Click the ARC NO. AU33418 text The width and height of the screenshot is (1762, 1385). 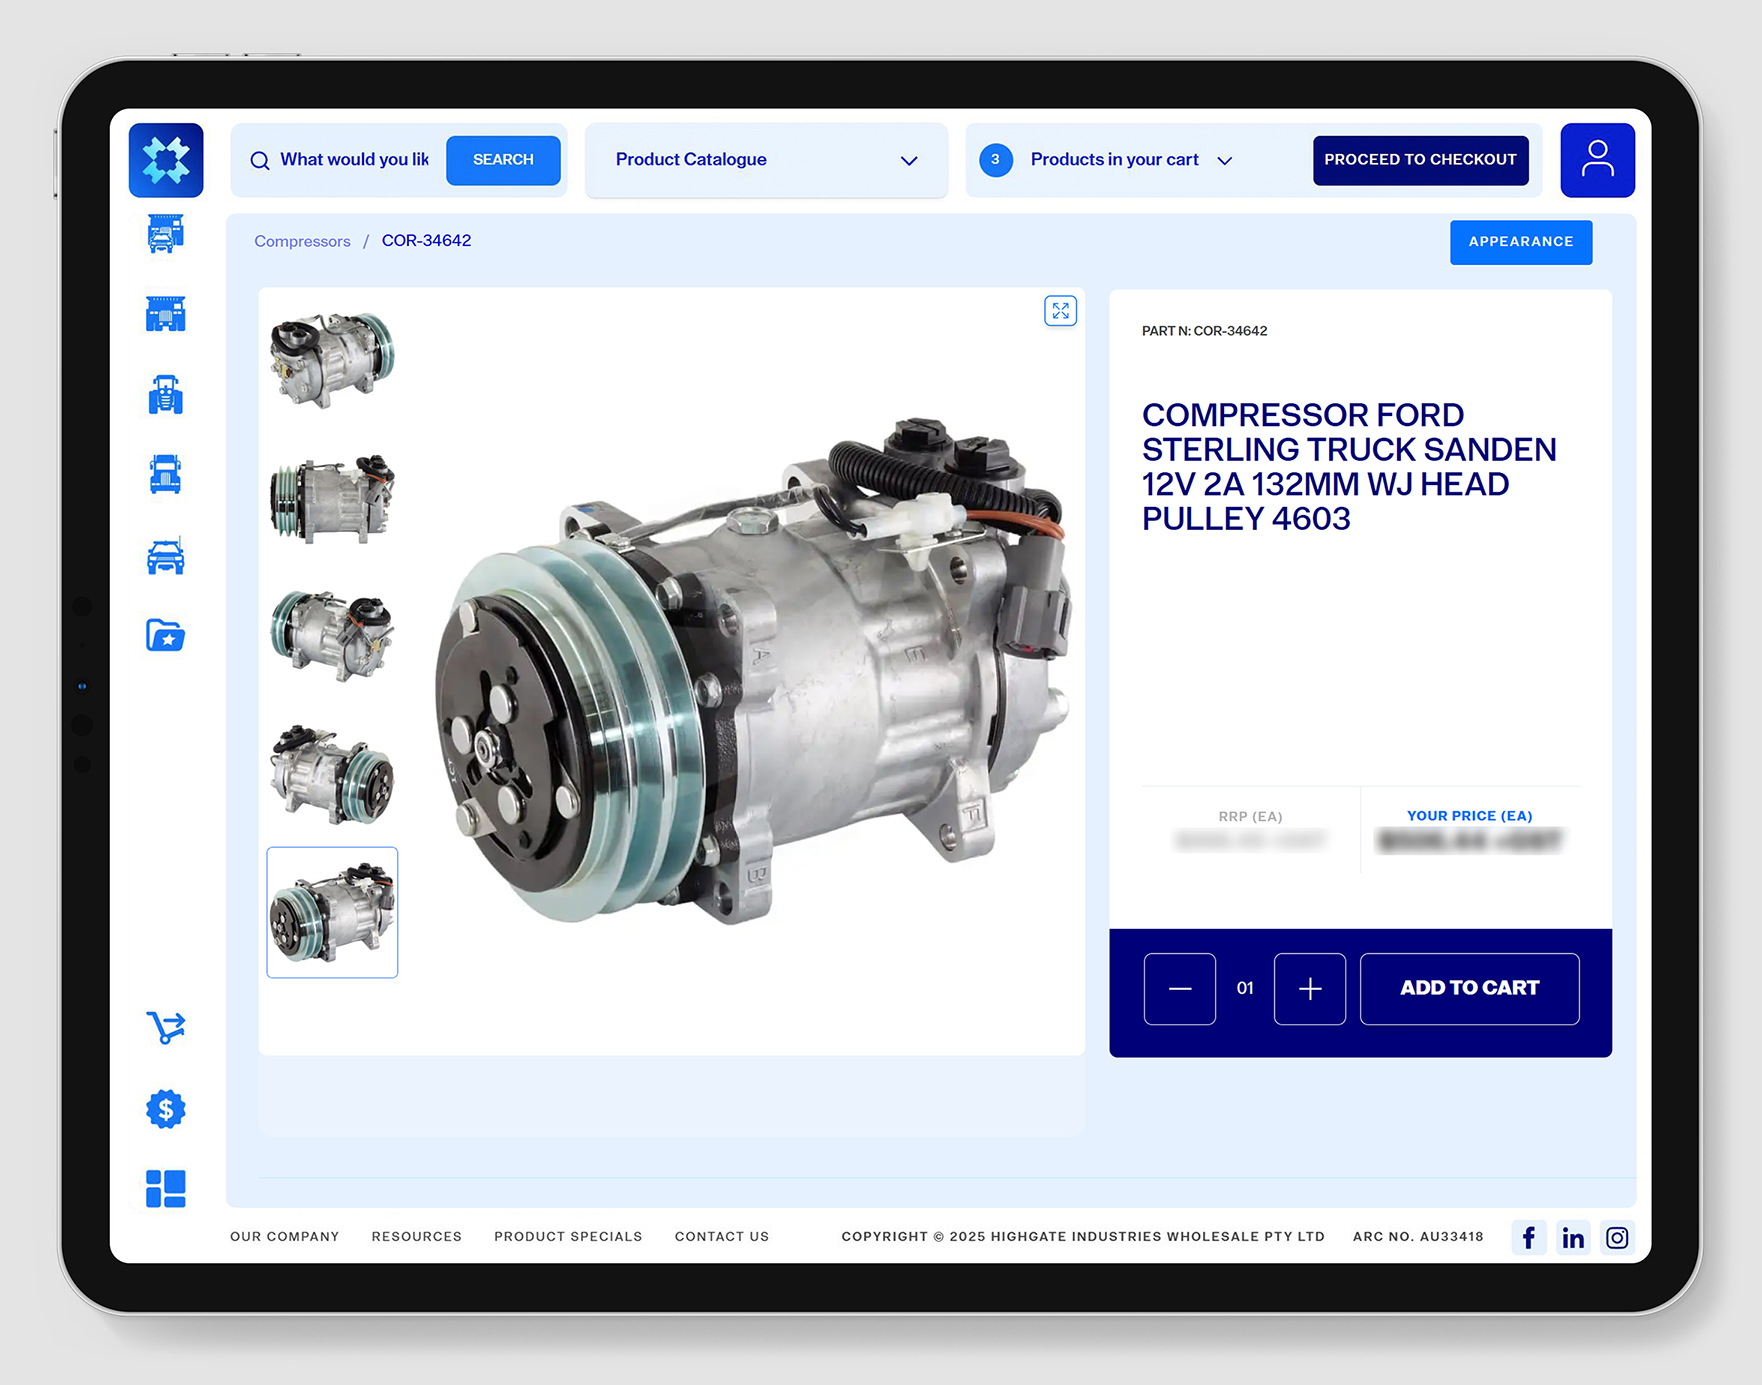(x=1418, y=1237)
